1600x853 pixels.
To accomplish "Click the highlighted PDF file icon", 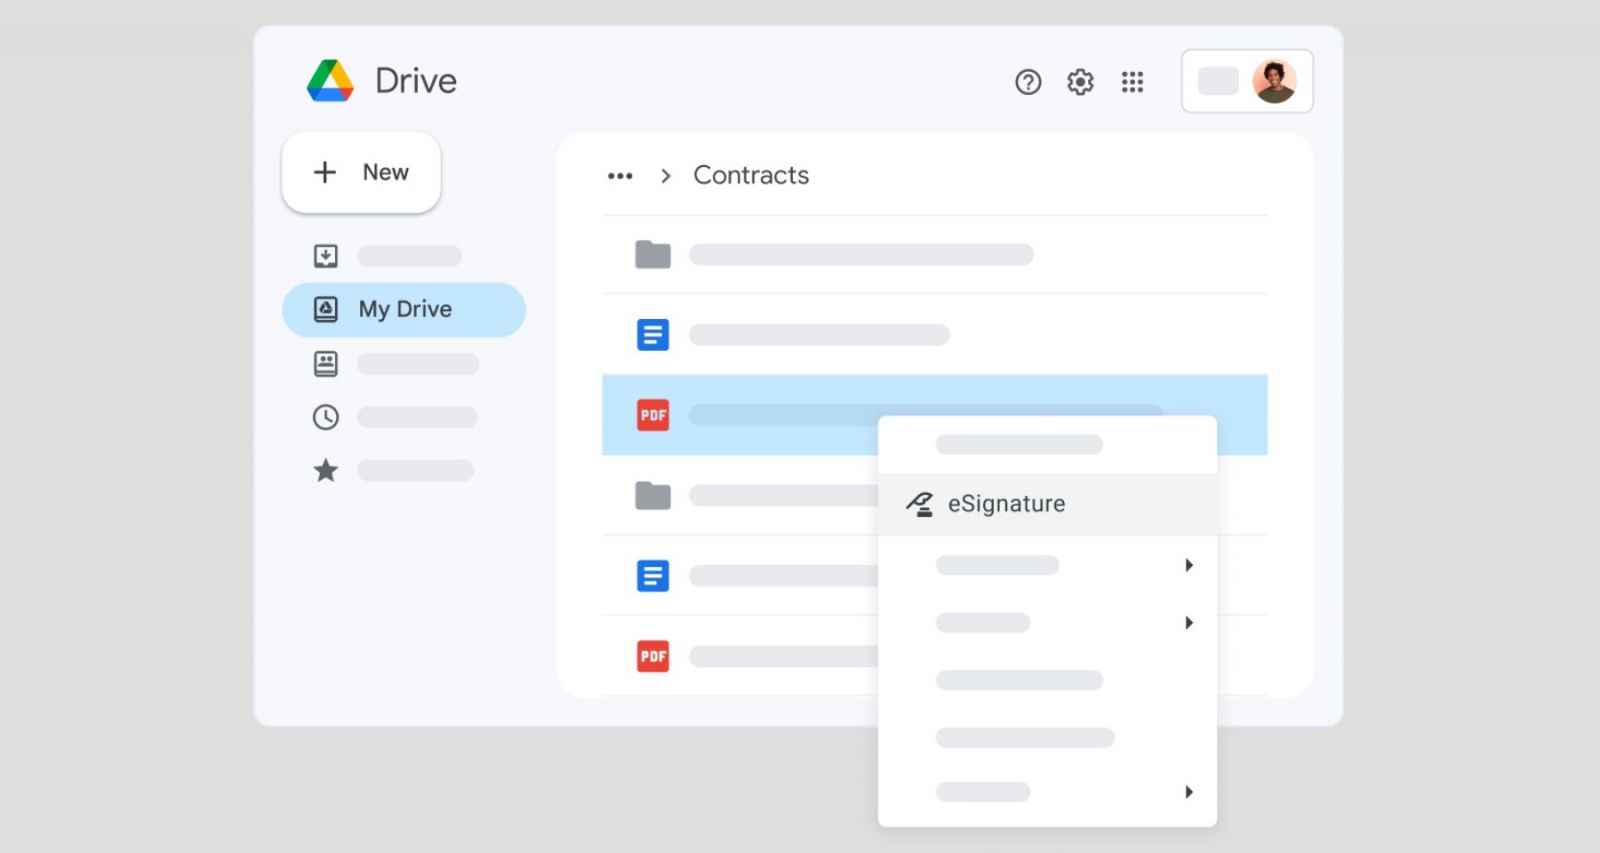I will (653, 415).
